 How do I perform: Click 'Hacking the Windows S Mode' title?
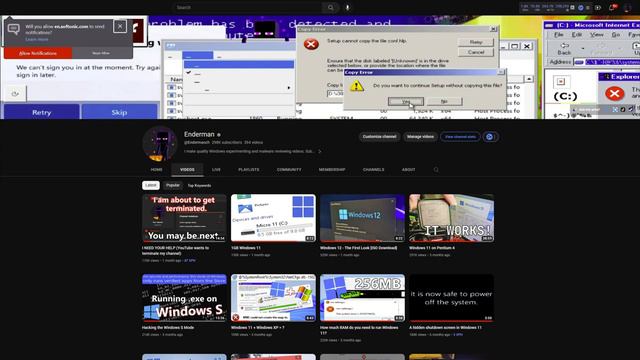(168, 327)
